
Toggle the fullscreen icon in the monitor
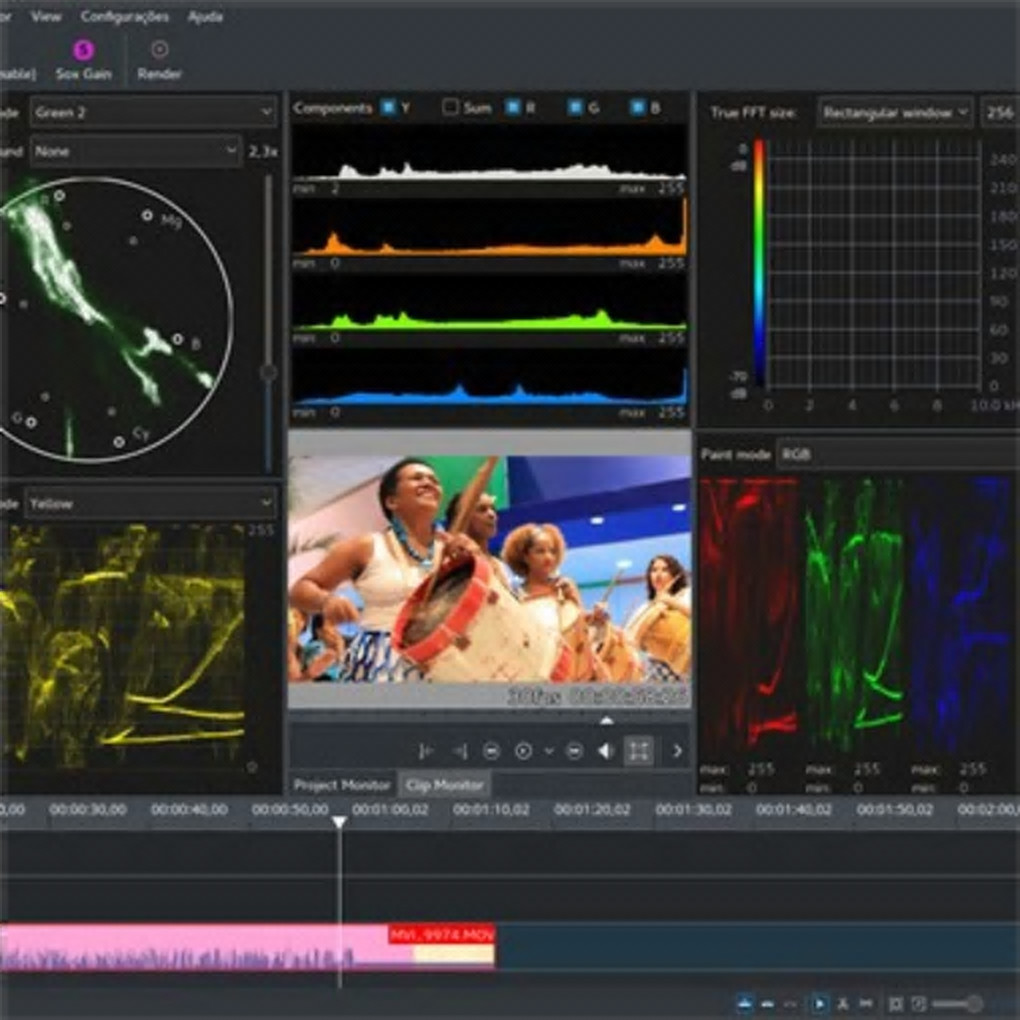[638, 751]
